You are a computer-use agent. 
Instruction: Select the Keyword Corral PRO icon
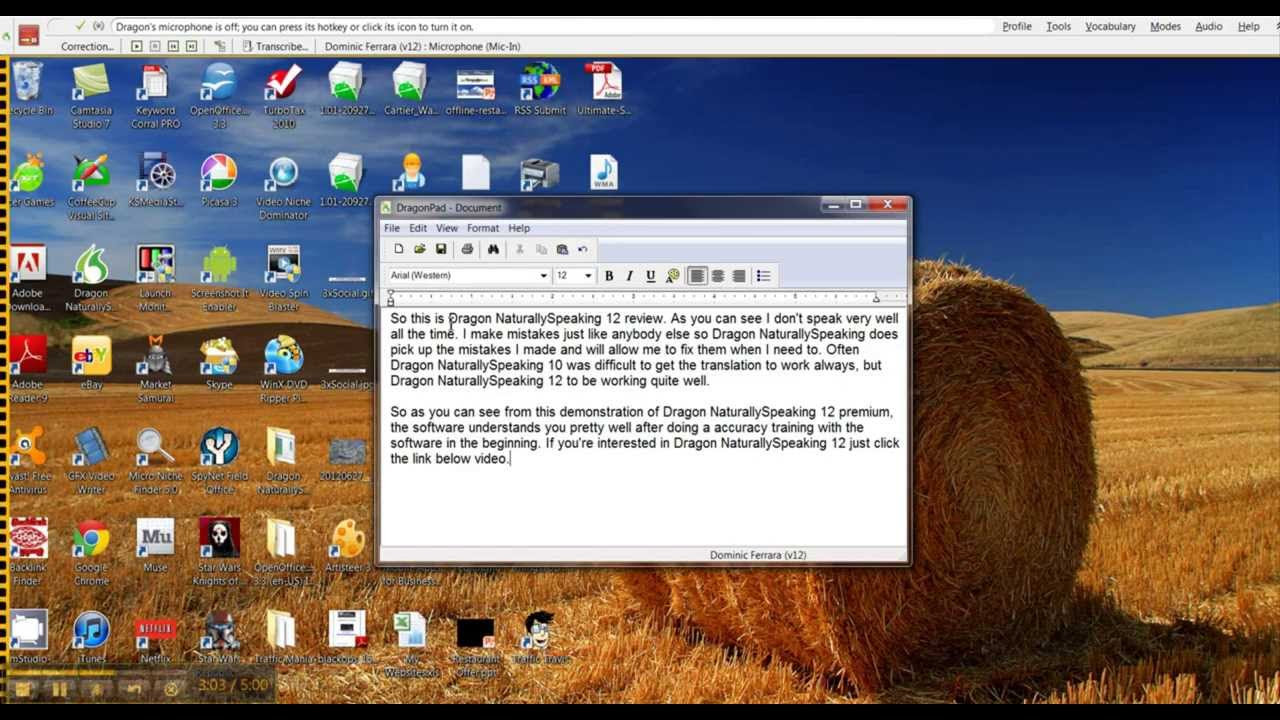tap(155, 97)
